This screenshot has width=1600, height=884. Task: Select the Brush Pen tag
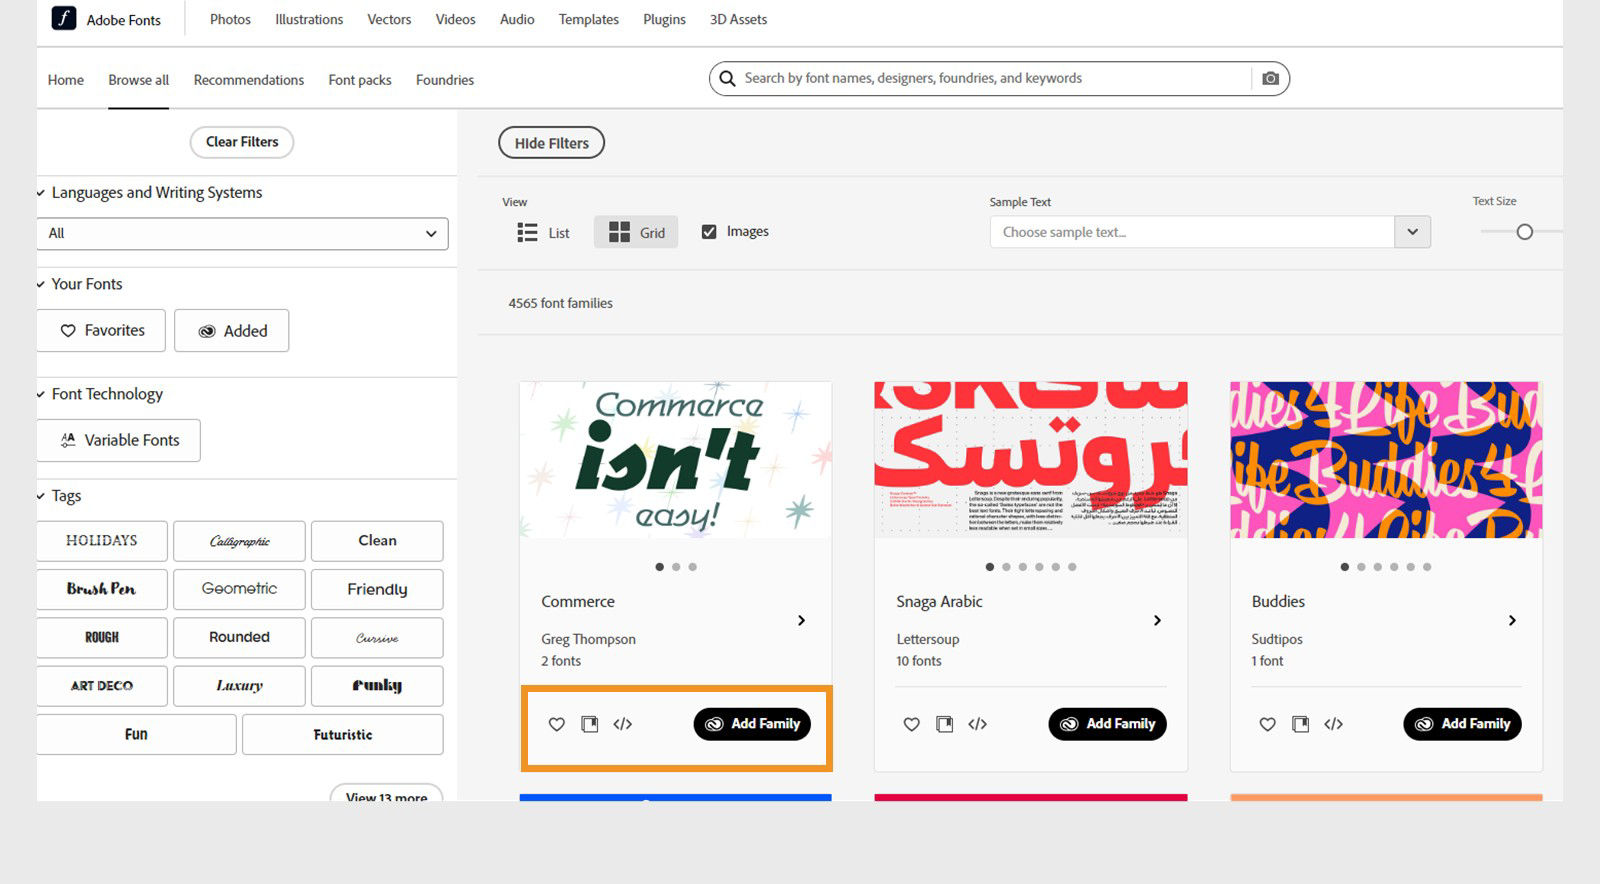[x=101, y=589]
